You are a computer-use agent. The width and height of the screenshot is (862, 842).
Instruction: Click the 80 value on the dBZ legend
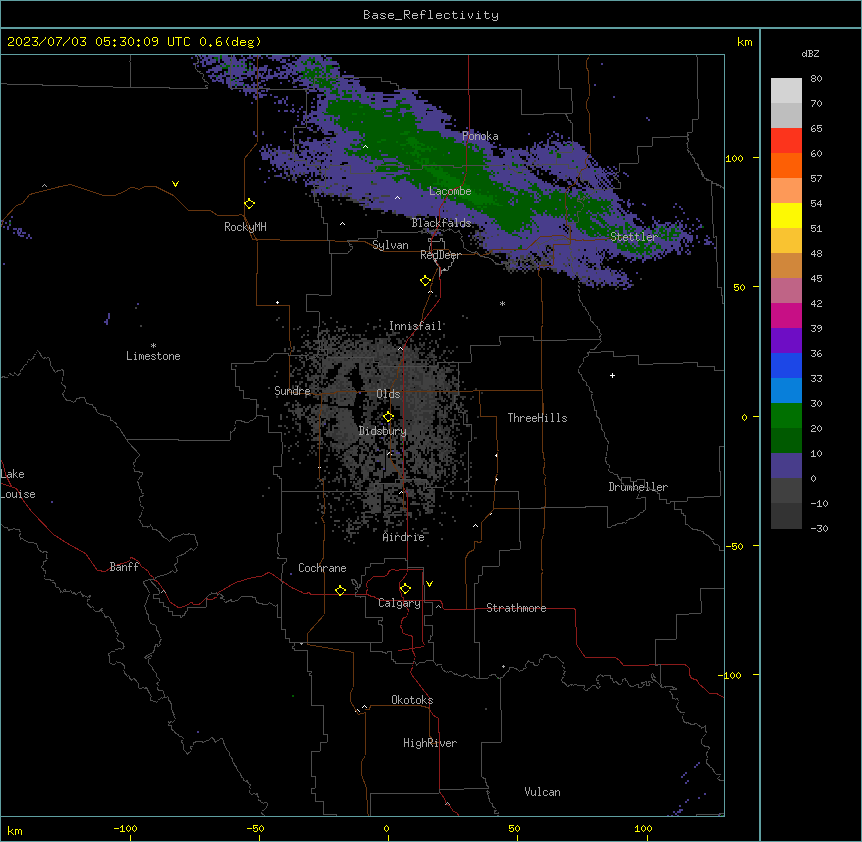point(816,79)
